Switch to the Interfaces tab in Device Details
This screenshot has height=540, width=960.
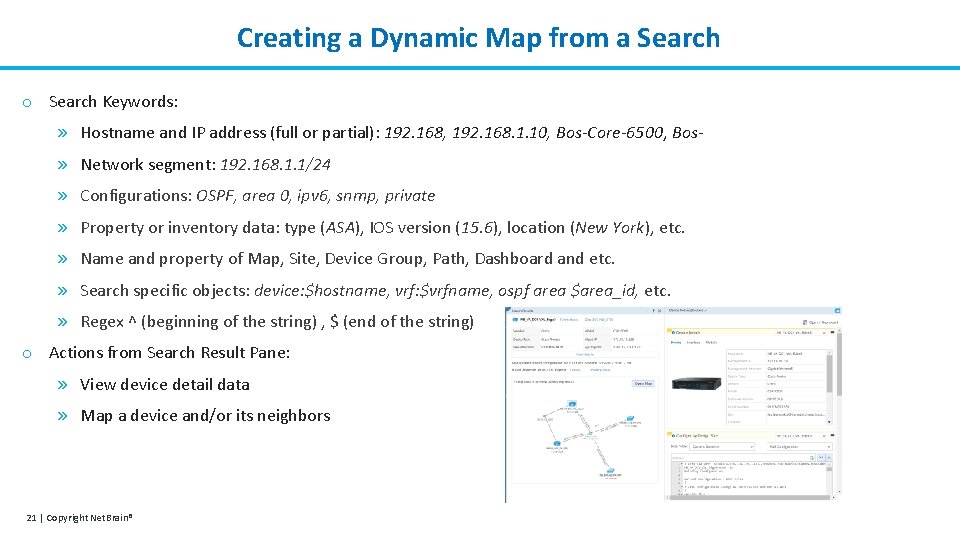[694, 342]
